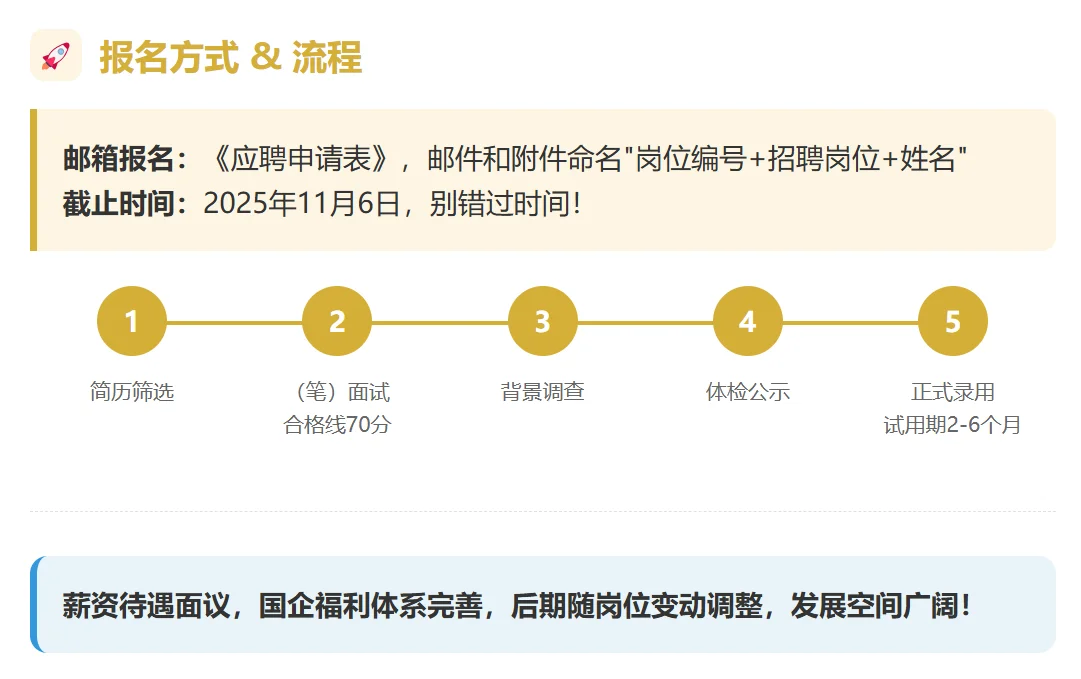Toggle the 背景调查 stage text
The height and width of the screenshot is (679, 1081).
click(543, 392)
